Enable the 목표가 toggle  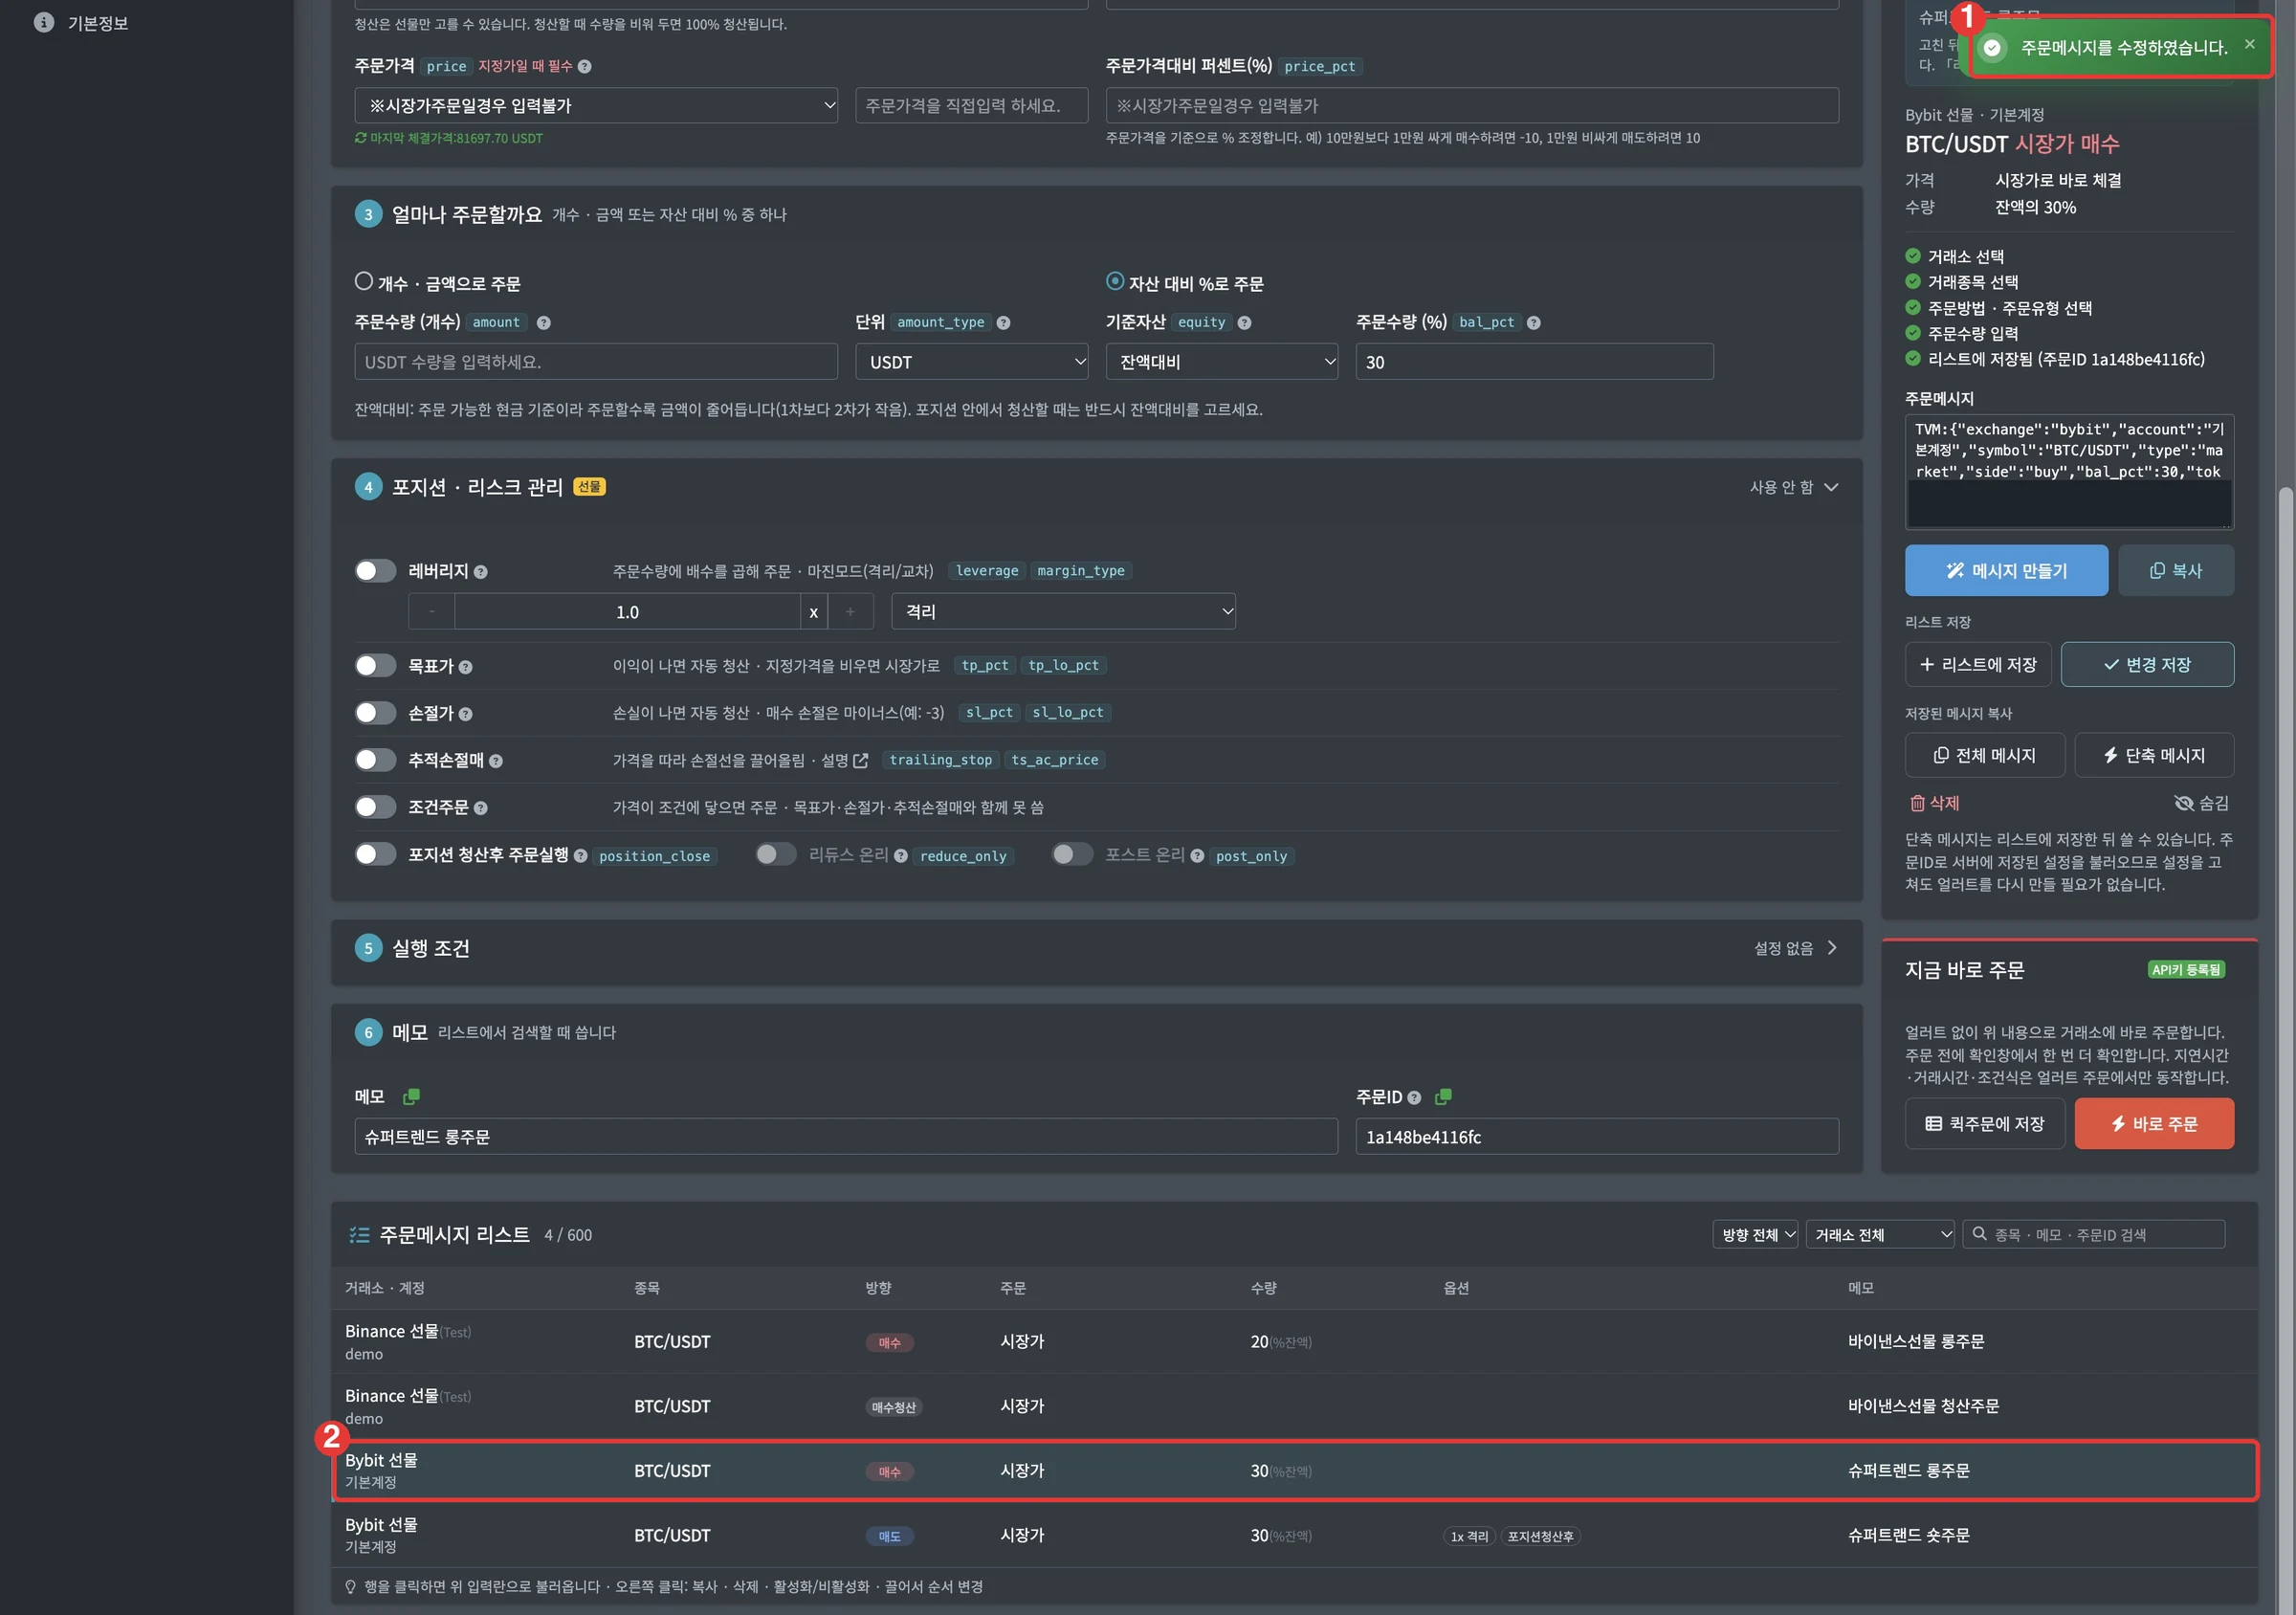[375, 666]
